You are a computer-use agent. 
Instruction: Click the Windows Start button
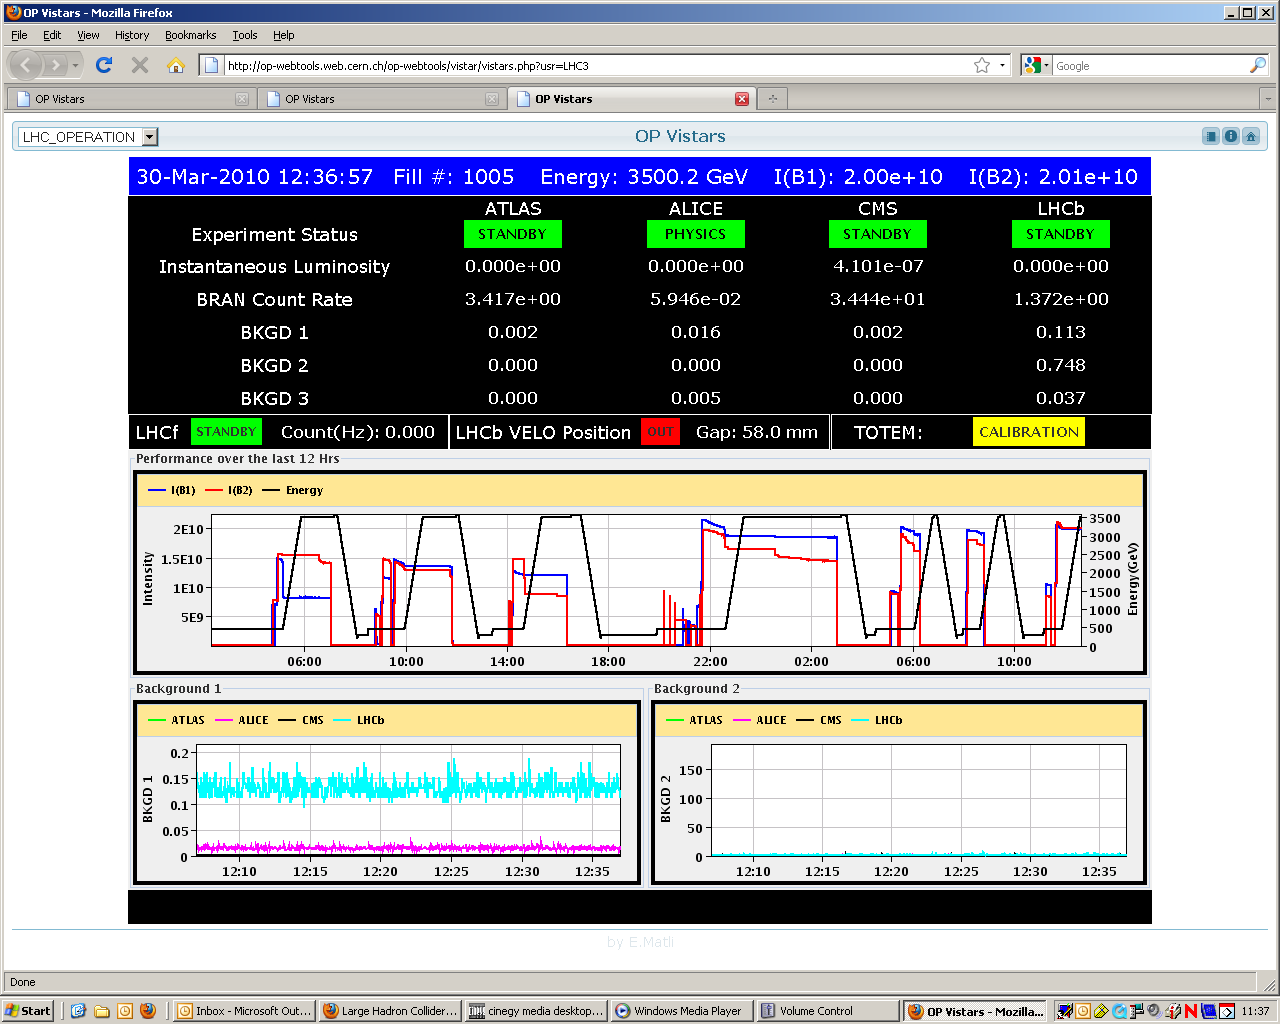click(x=28, y=1011)
